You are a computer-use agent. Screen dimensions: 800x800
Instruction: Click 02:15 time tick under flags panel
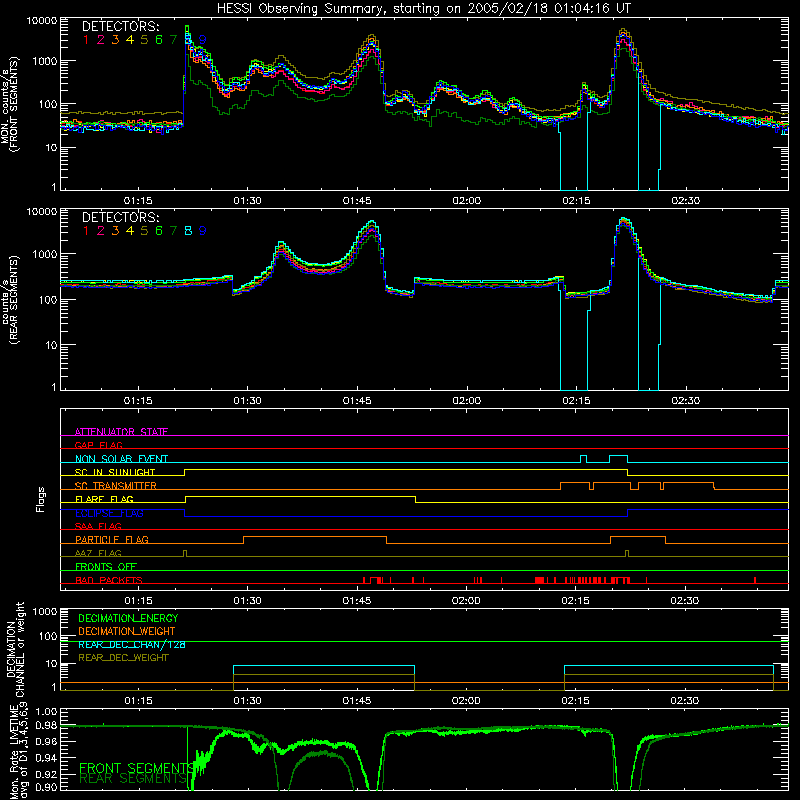pyautogui.click(x=576, y=601)
